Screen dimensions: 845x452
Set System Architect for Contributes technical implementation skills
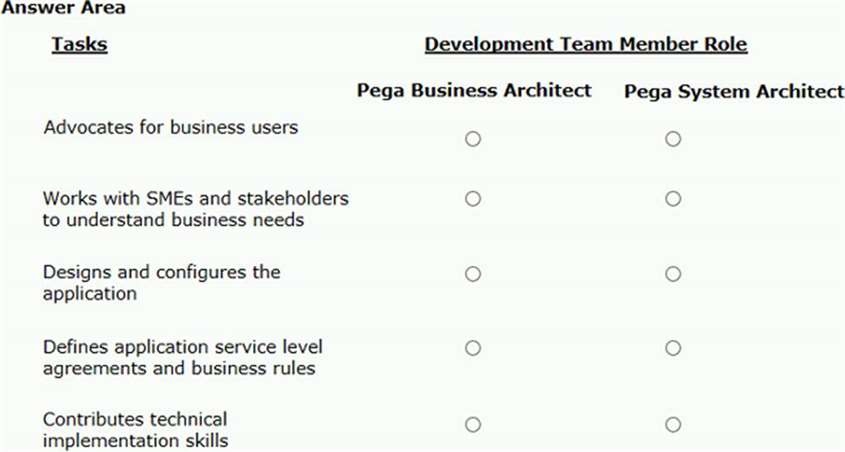pyautogui.click(x=673, y=424)
